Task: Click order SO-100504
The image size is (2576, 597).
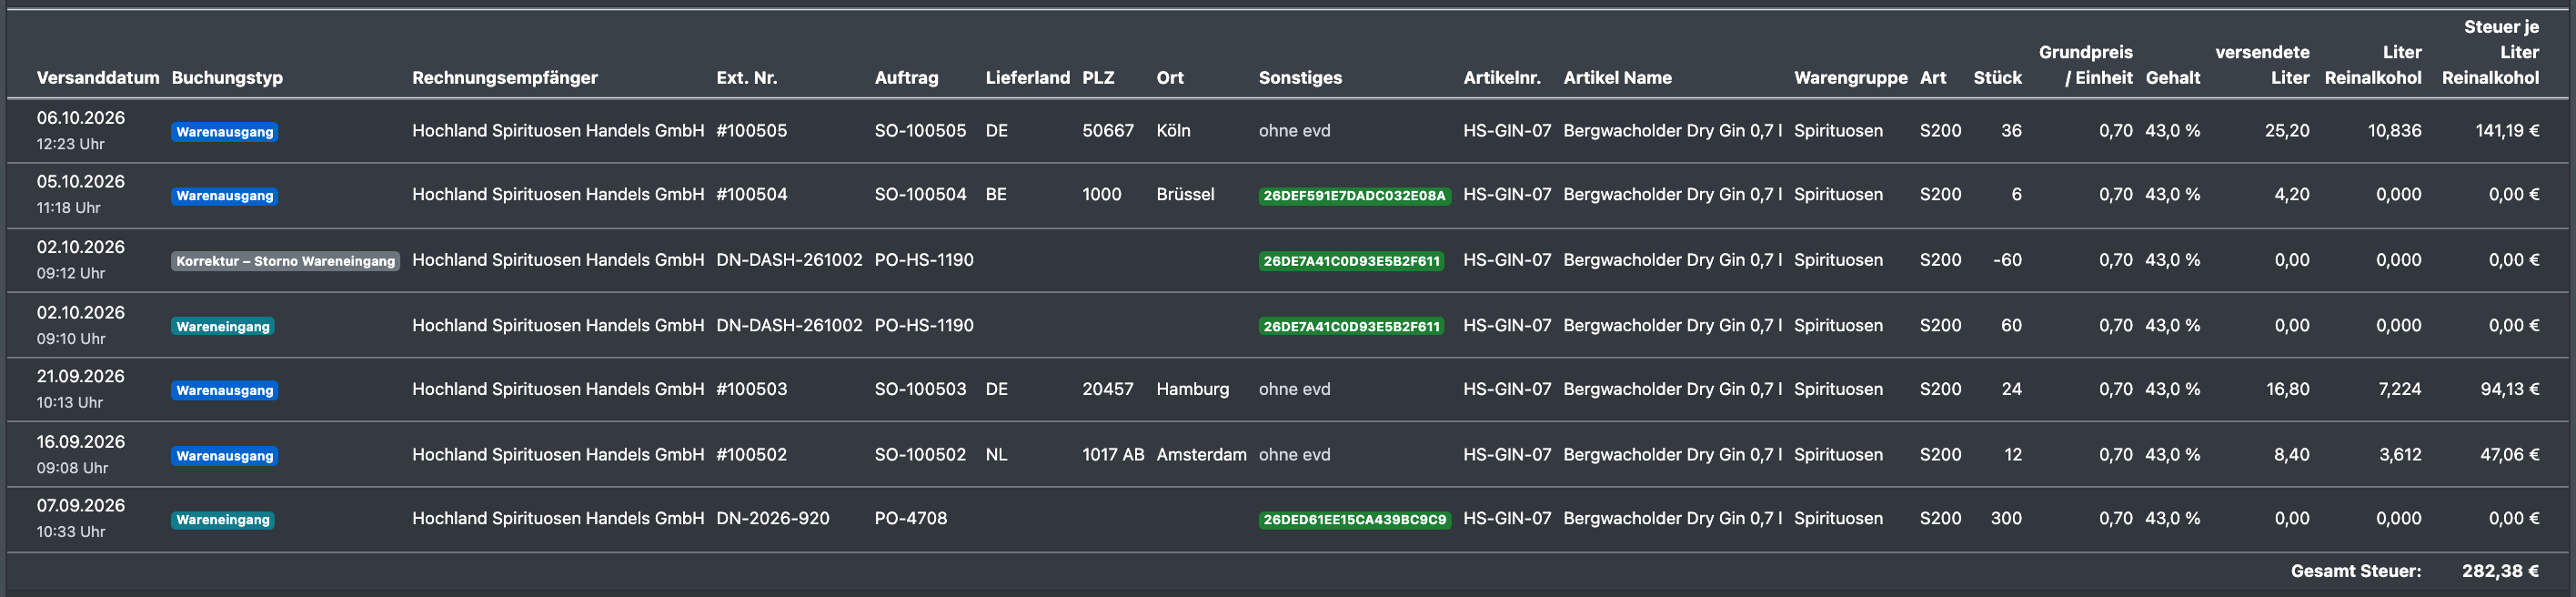Action: tap(921, 195)
